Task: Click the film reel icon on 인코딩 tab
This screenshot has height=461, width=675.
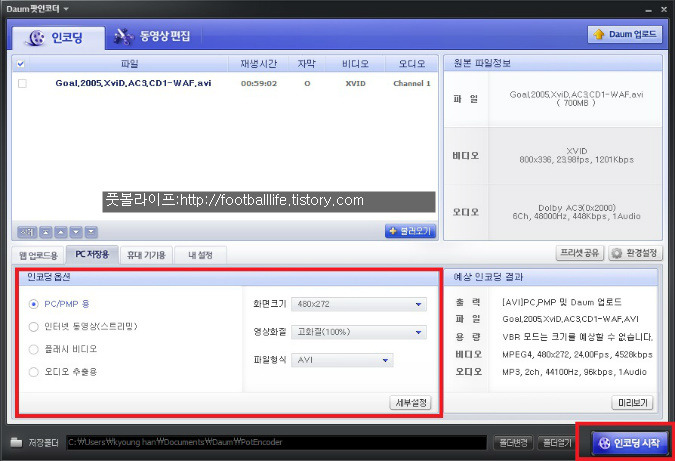Action: (x=35, y=38)
